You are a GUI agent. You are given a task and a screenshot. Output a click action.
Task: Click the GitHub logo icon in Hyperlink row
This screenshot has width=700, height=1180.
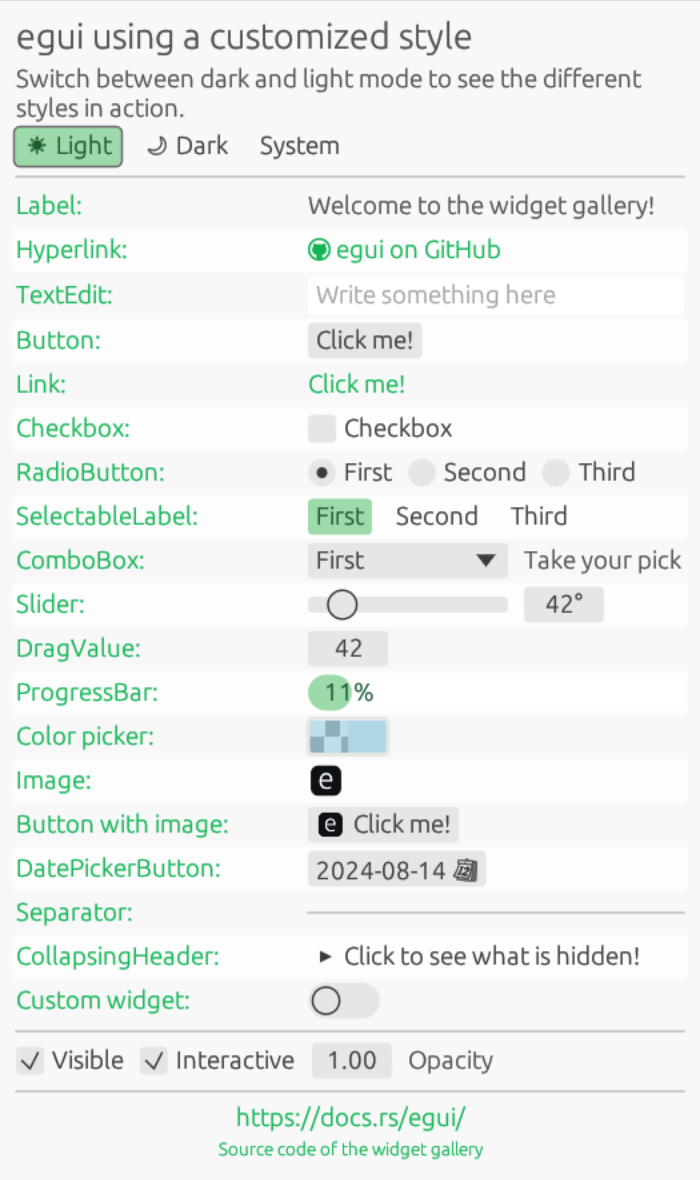coord(319,250)
